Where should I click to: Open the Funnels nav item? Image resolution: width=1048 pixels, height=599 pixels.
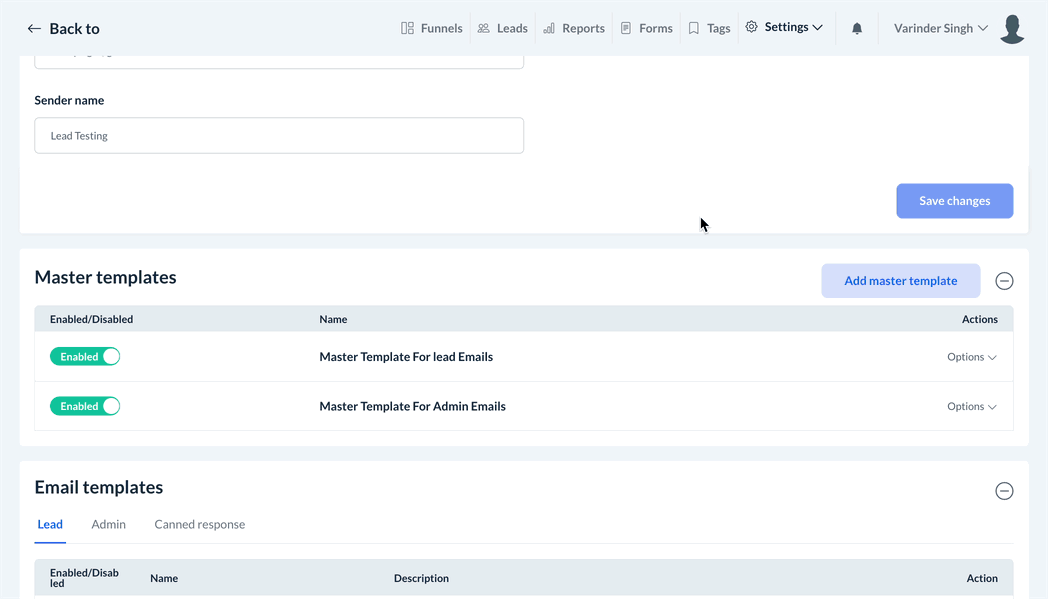pyautogui.click(x=432, y=28)
